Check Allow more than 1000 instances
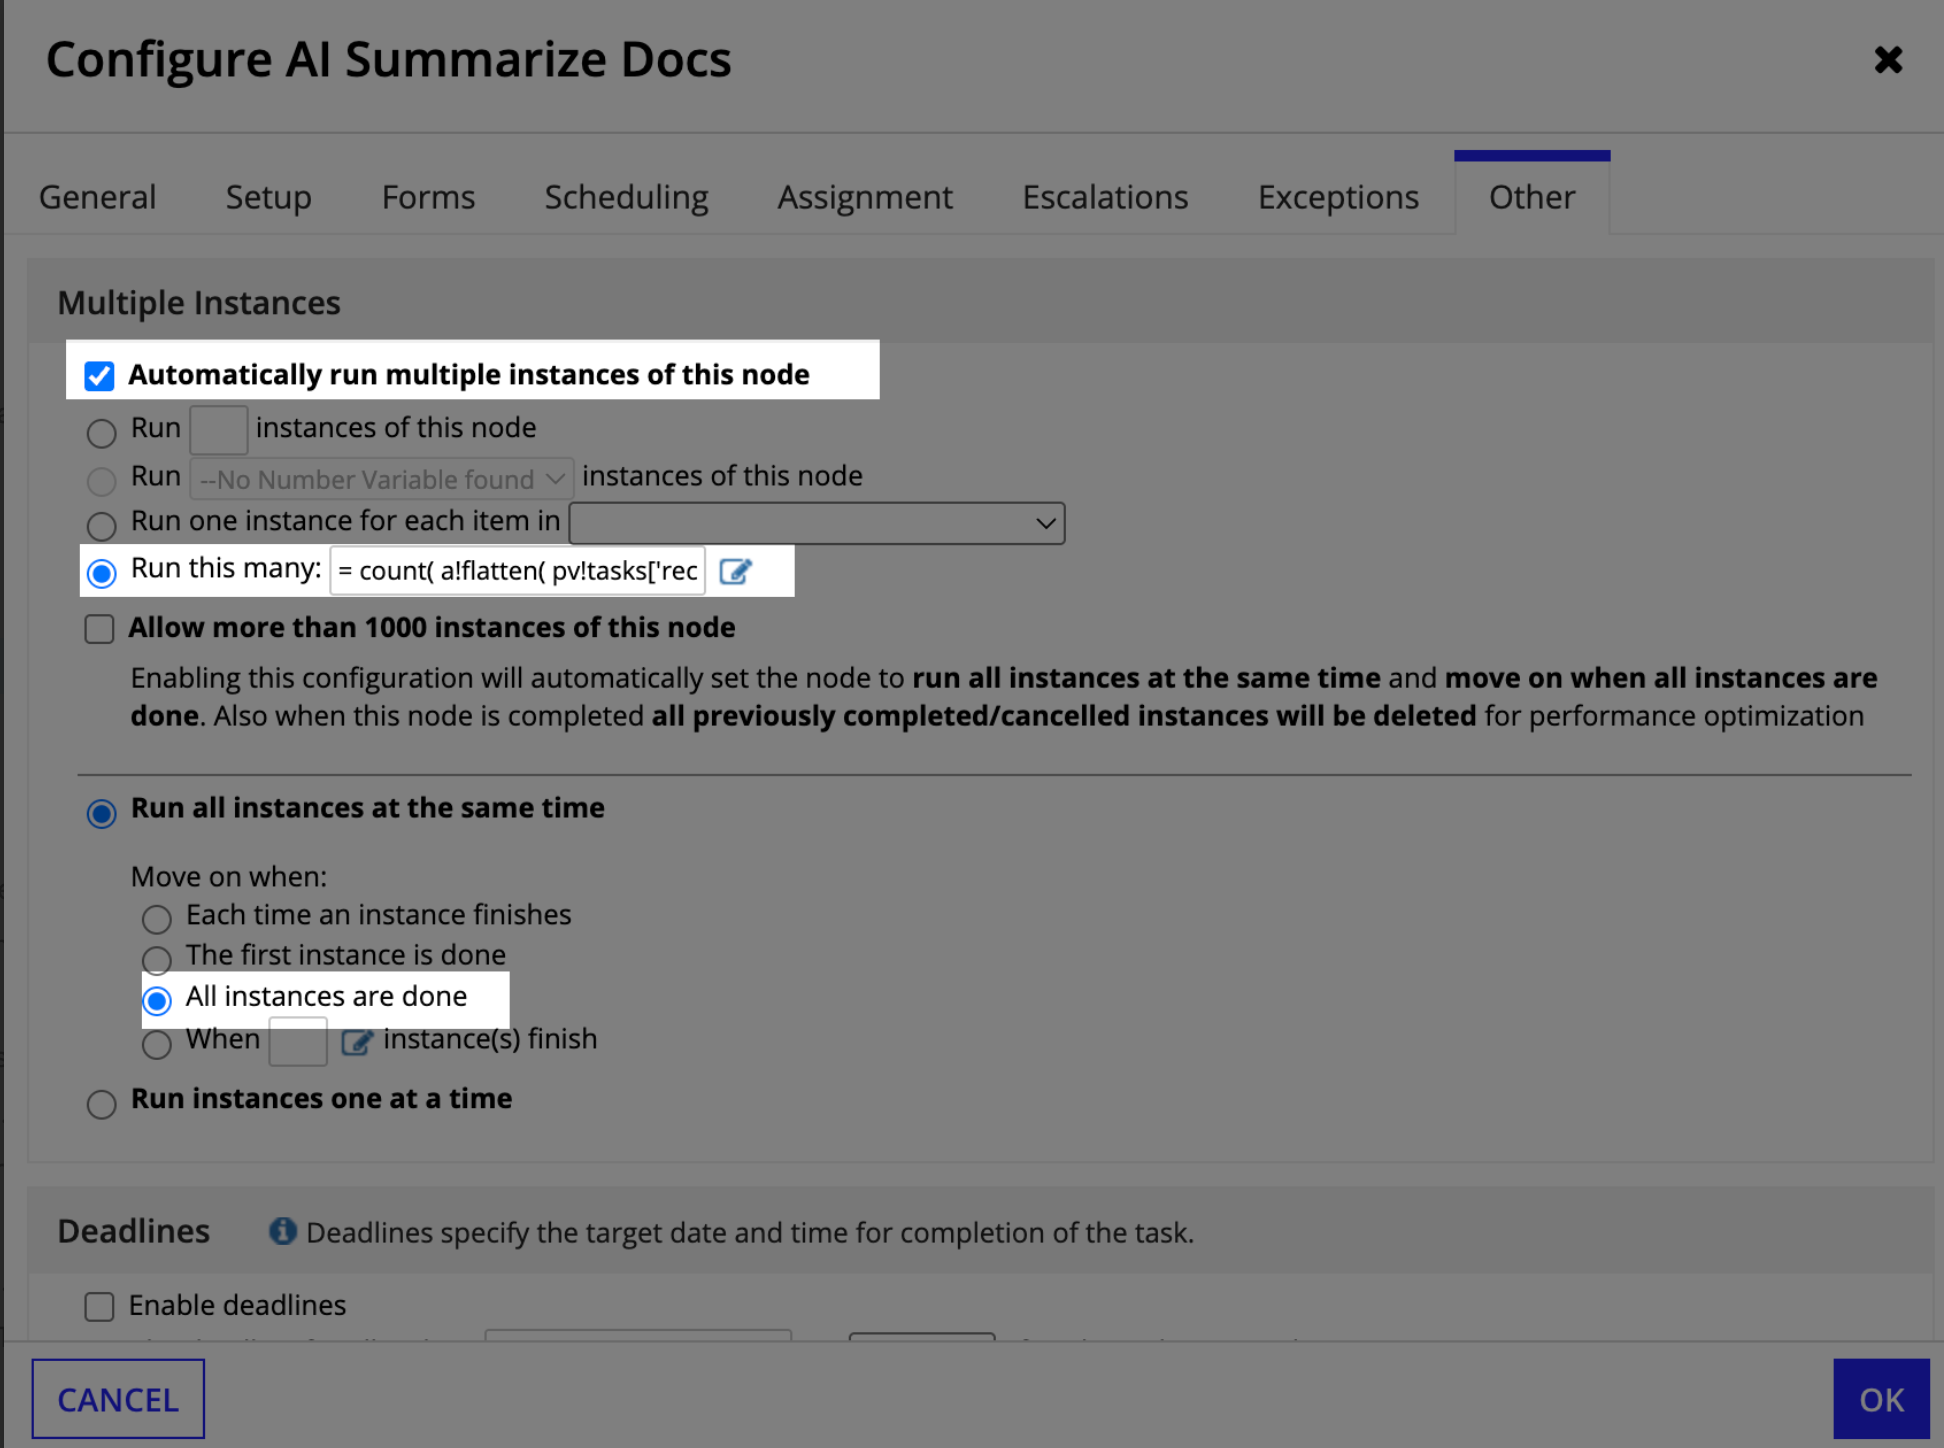The width and height of the screenshot is (1944, 1448). coord(100,629)
